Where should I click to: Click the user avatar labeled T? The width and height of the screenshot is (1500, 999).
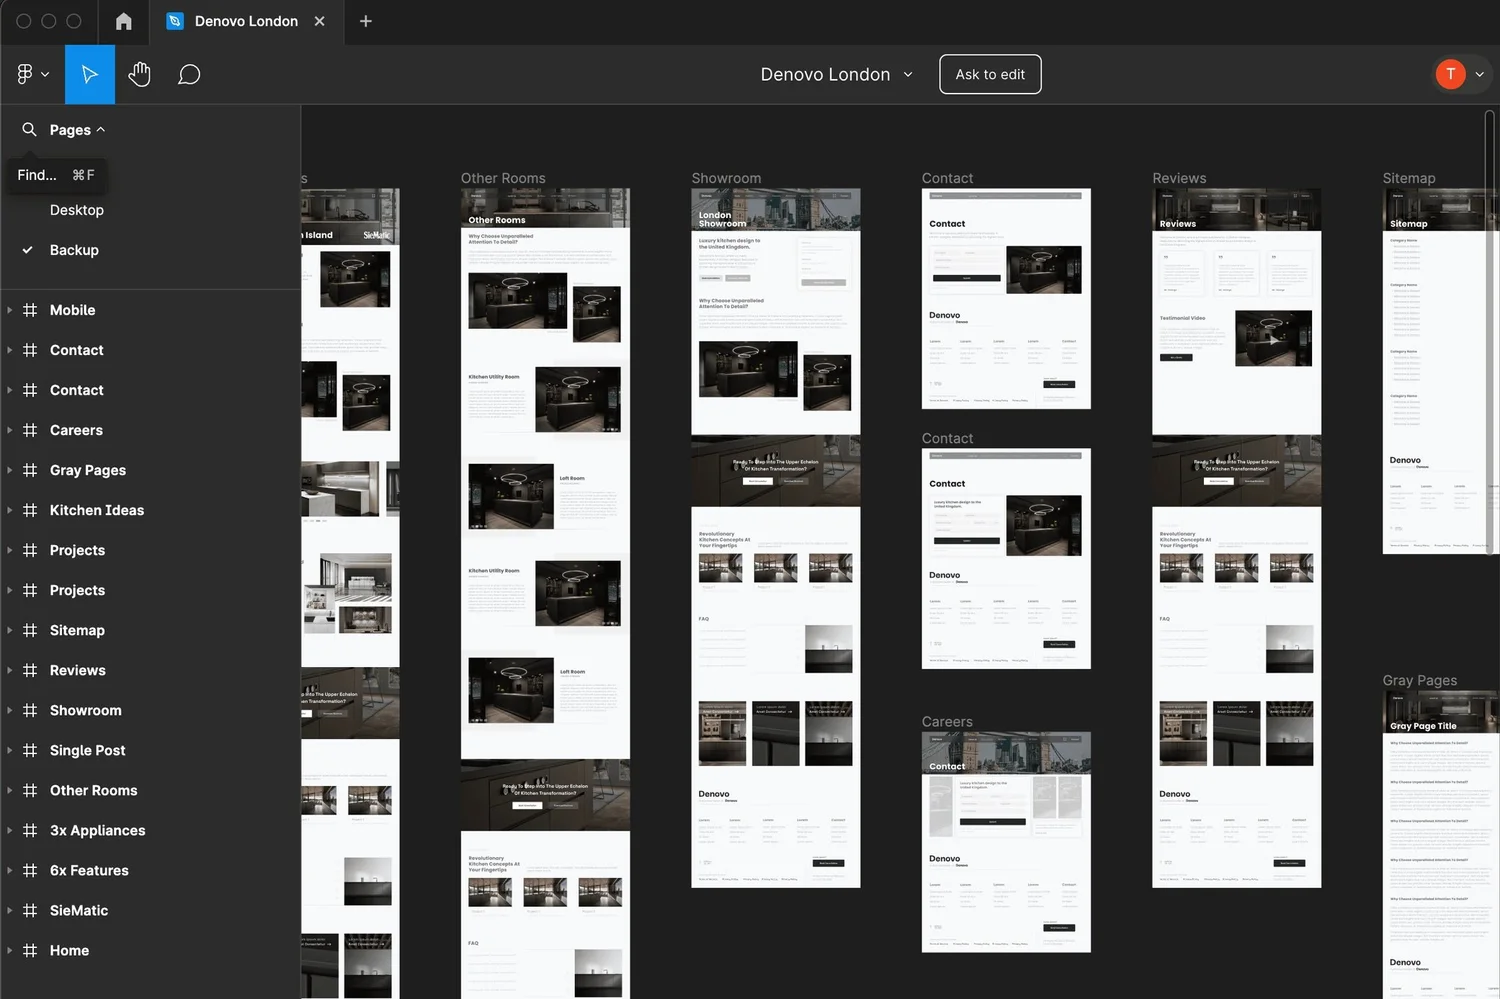(1450, 74)
